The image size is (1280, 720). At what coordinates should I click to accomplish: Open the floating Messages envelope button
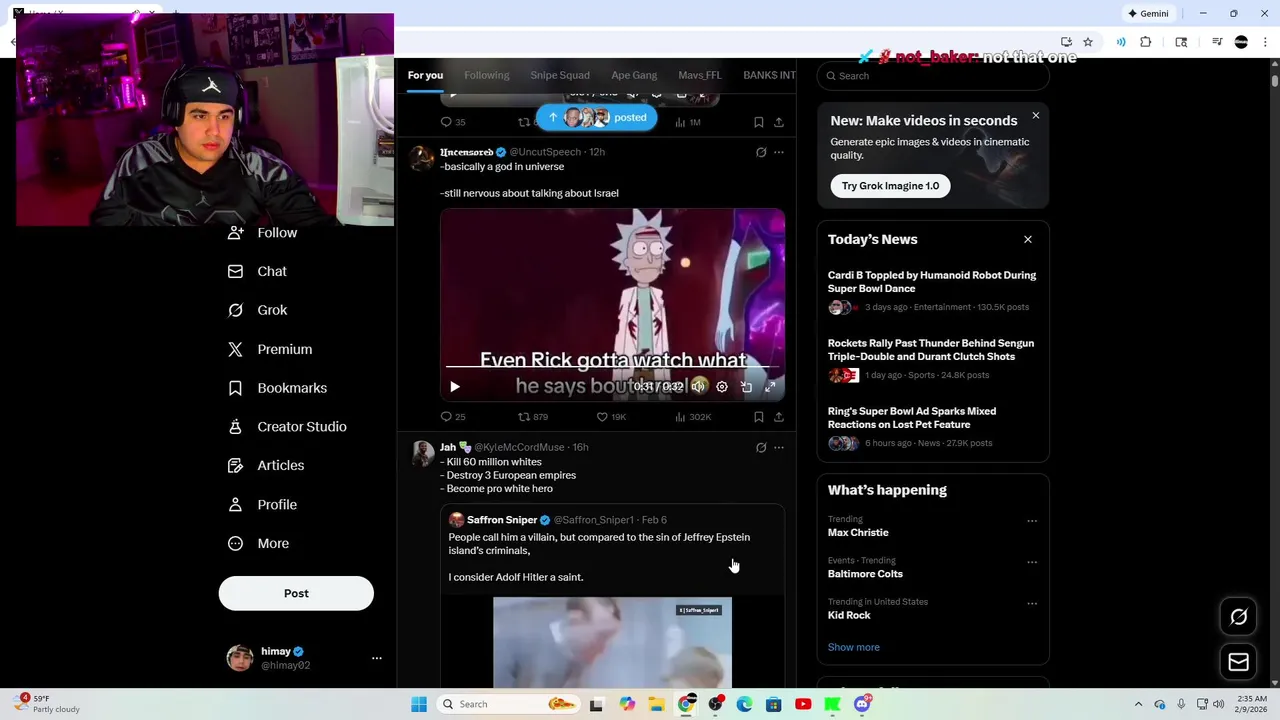pos(1239,662)
